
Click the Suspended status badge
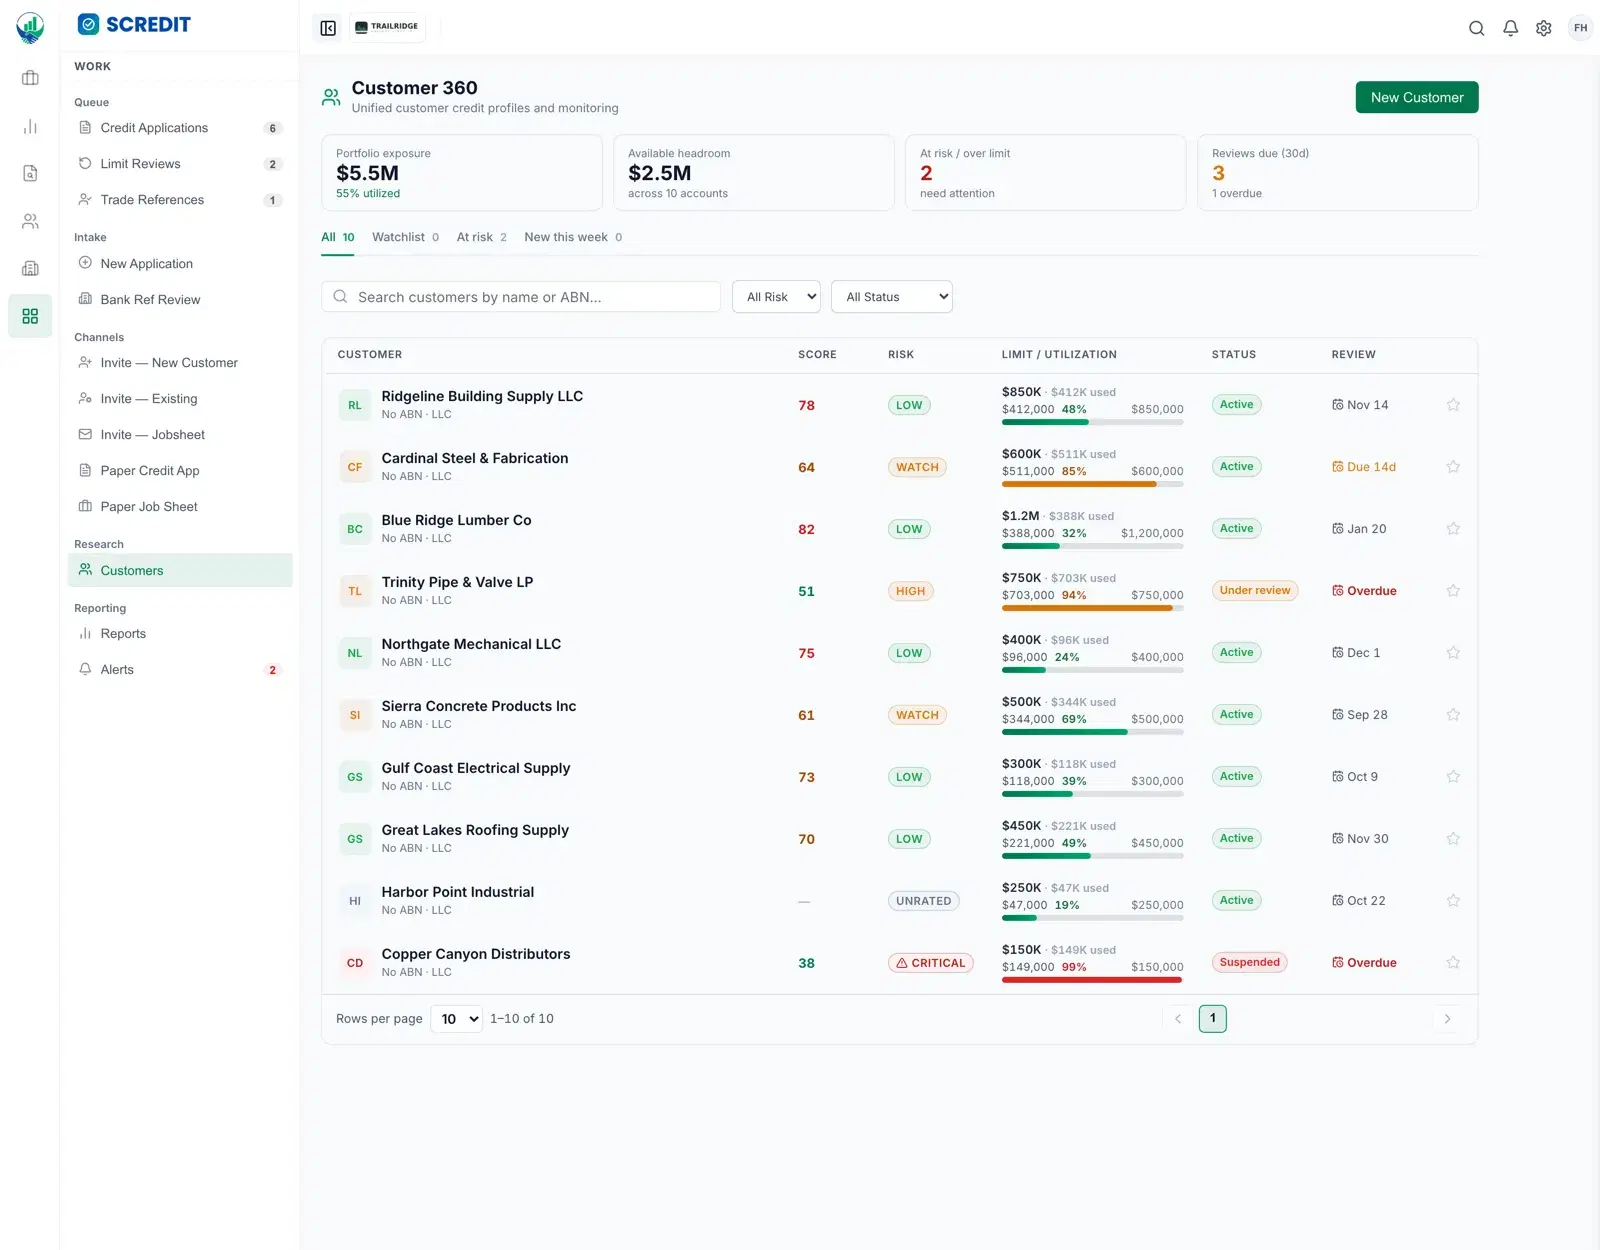coord(1249,963)
